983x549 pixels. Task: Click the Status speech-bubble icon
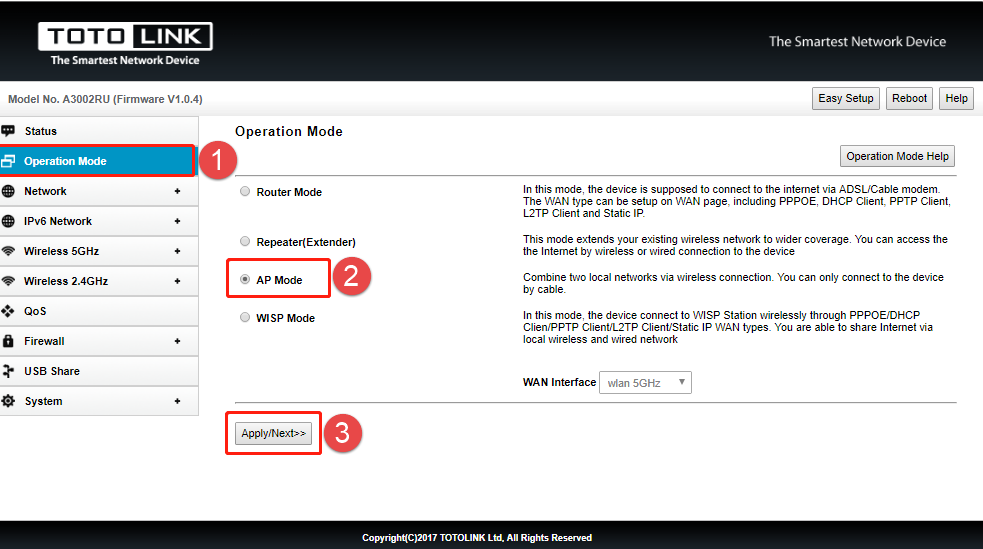click(8, 130)
